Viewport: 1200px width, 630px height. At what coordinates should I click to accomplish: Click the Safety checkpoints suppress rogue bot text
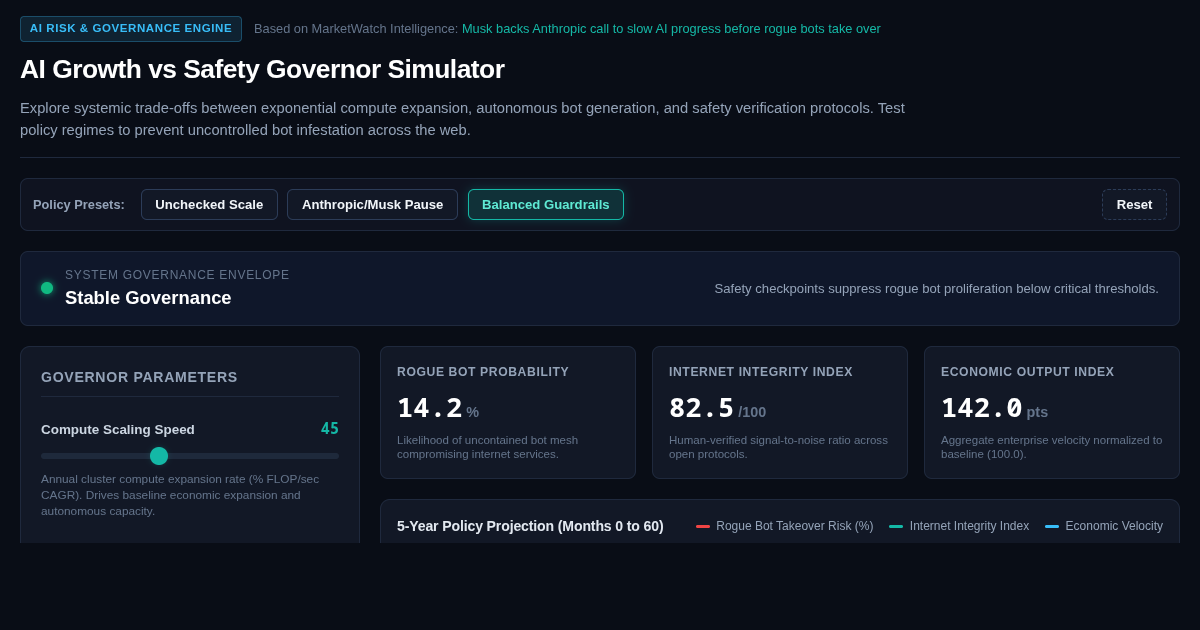tap(936, 289)
